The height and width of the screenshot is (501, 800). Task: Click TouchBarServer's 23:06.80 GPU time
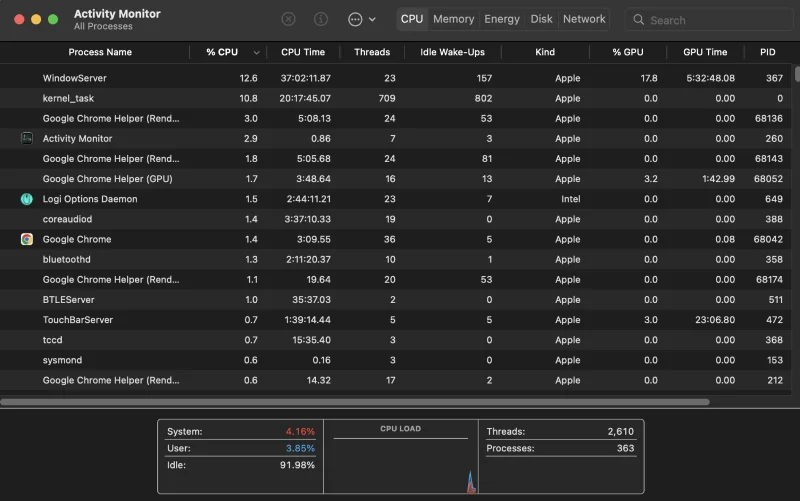pos(715,320)
